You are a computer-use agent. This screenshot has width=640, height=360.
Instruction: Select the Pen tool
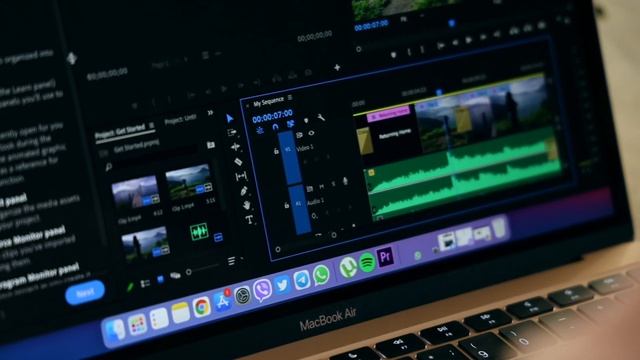tap(244, 191)
